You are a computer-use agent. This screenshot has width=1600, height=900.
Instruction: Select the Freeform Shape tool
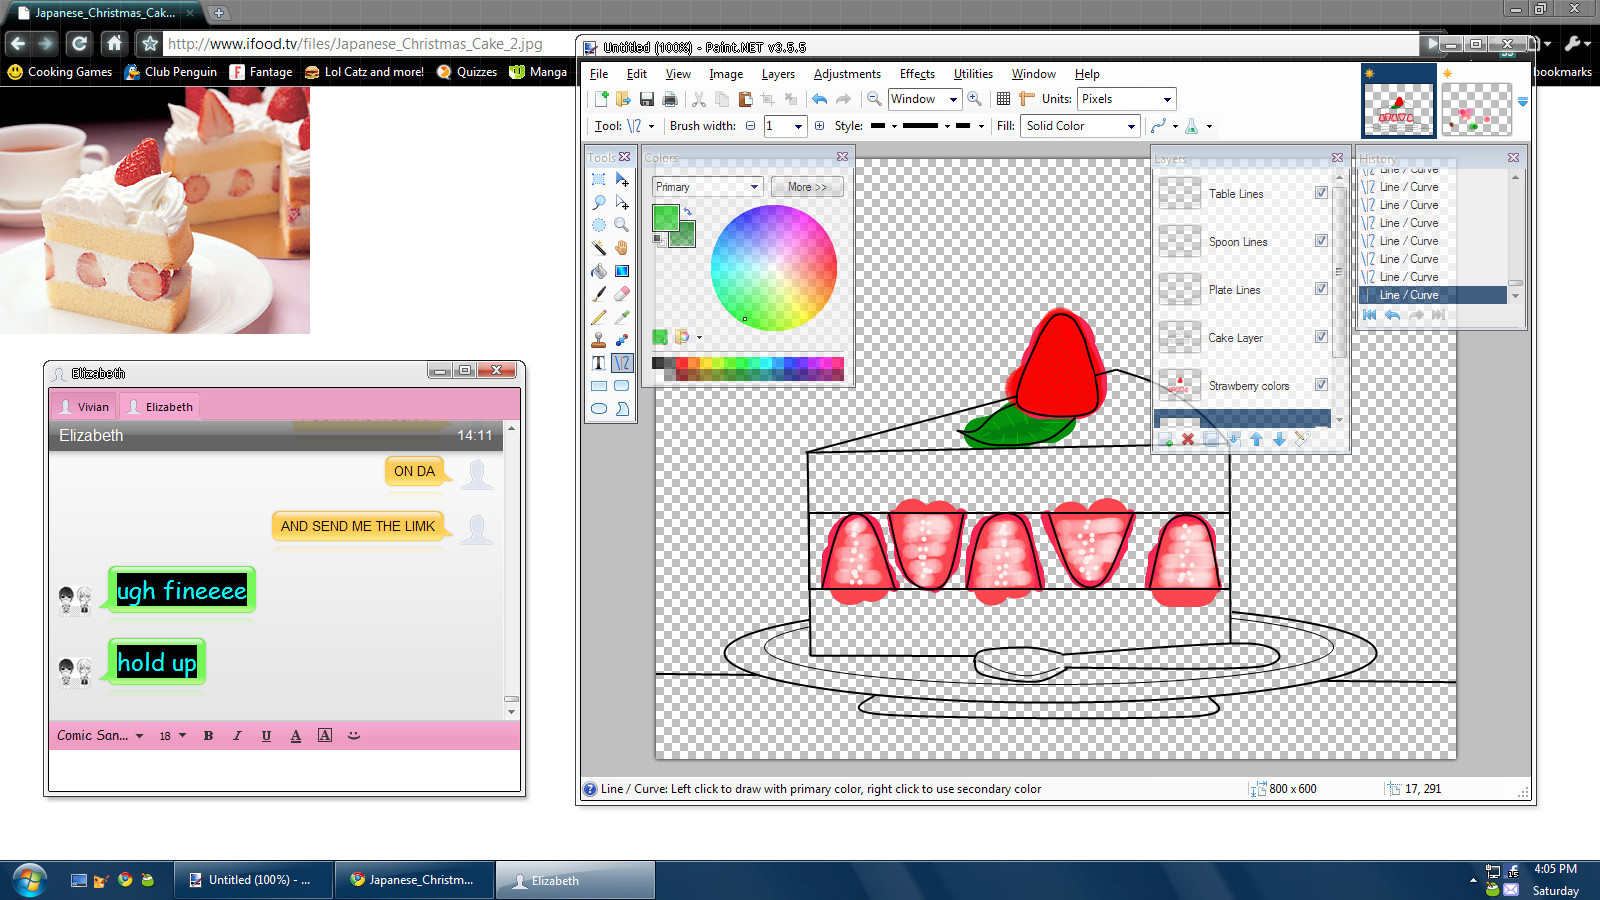pyautogui.click(x=622, y=409)
